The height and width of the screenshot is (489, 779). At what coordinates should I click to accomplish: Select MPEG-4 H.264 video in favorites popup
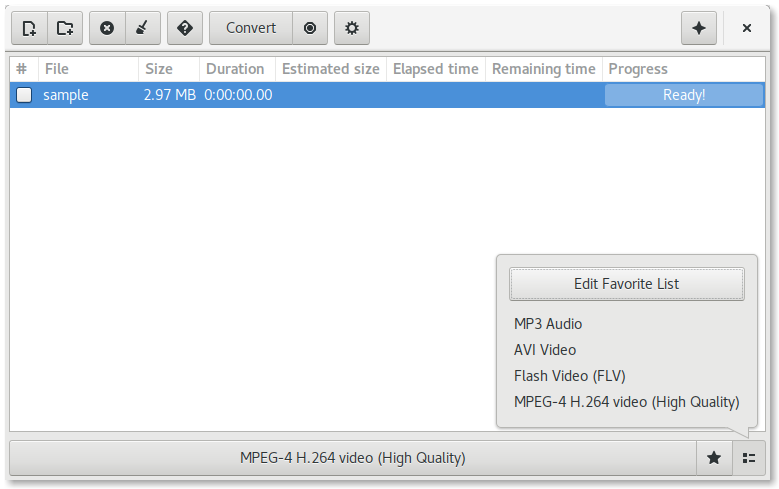(x=626, y=402)
